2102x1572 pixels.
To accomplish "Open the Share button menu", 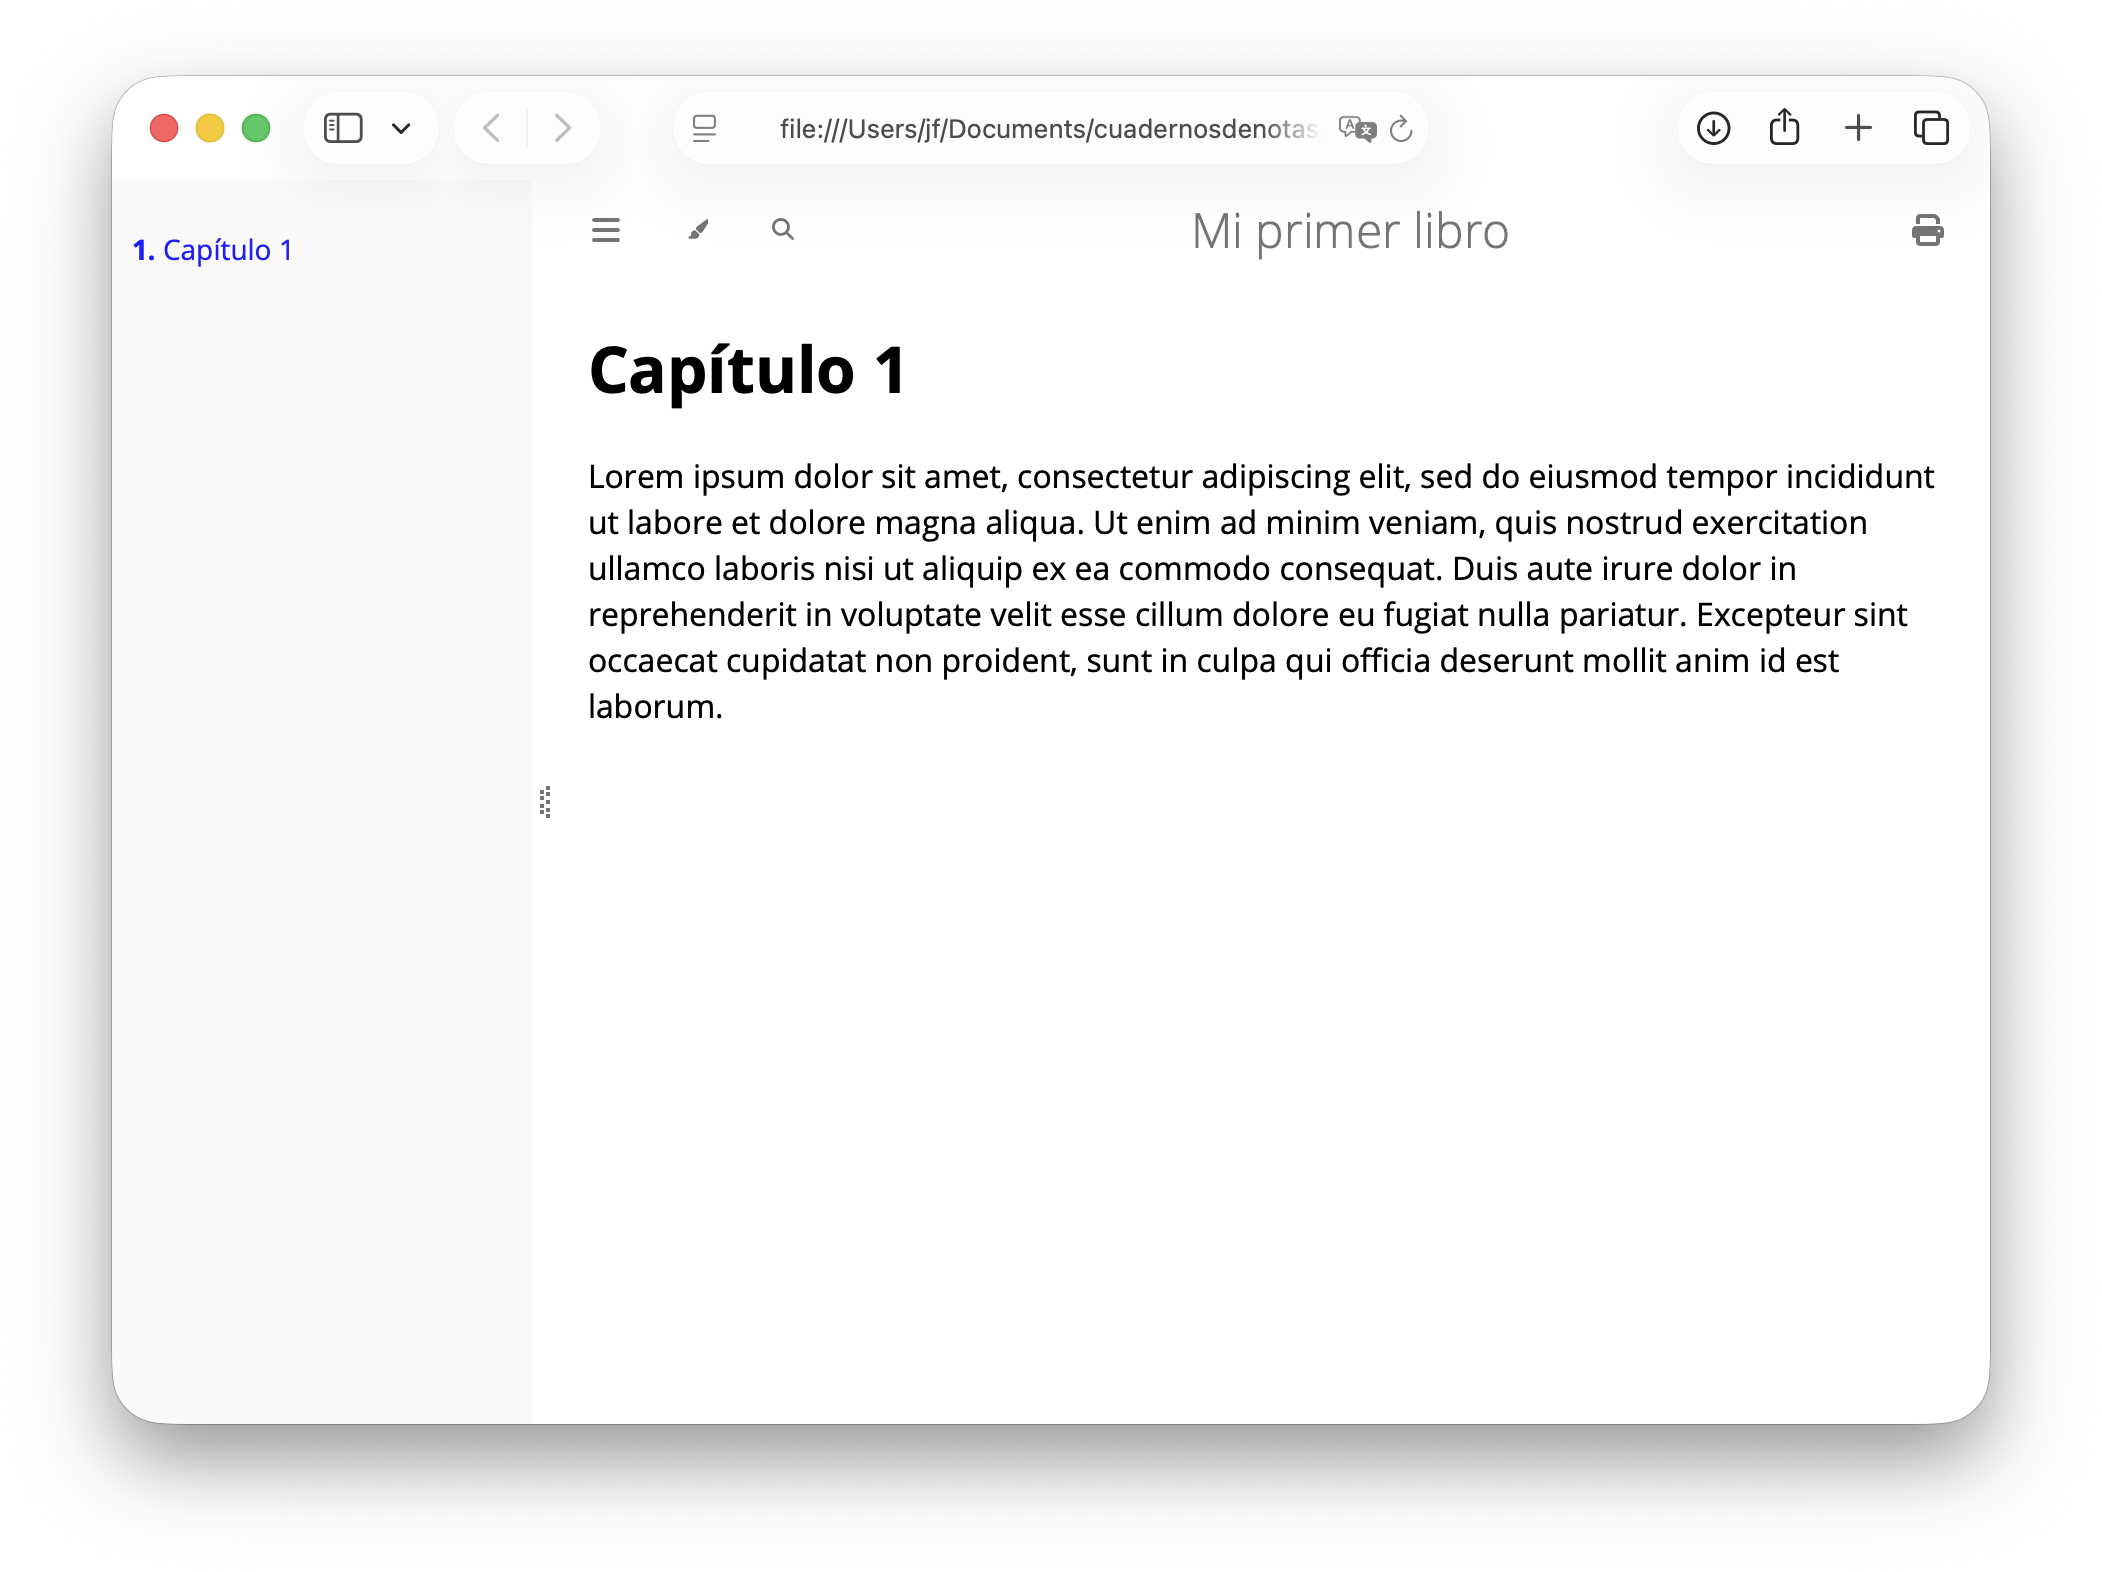I will point(1784,128).
